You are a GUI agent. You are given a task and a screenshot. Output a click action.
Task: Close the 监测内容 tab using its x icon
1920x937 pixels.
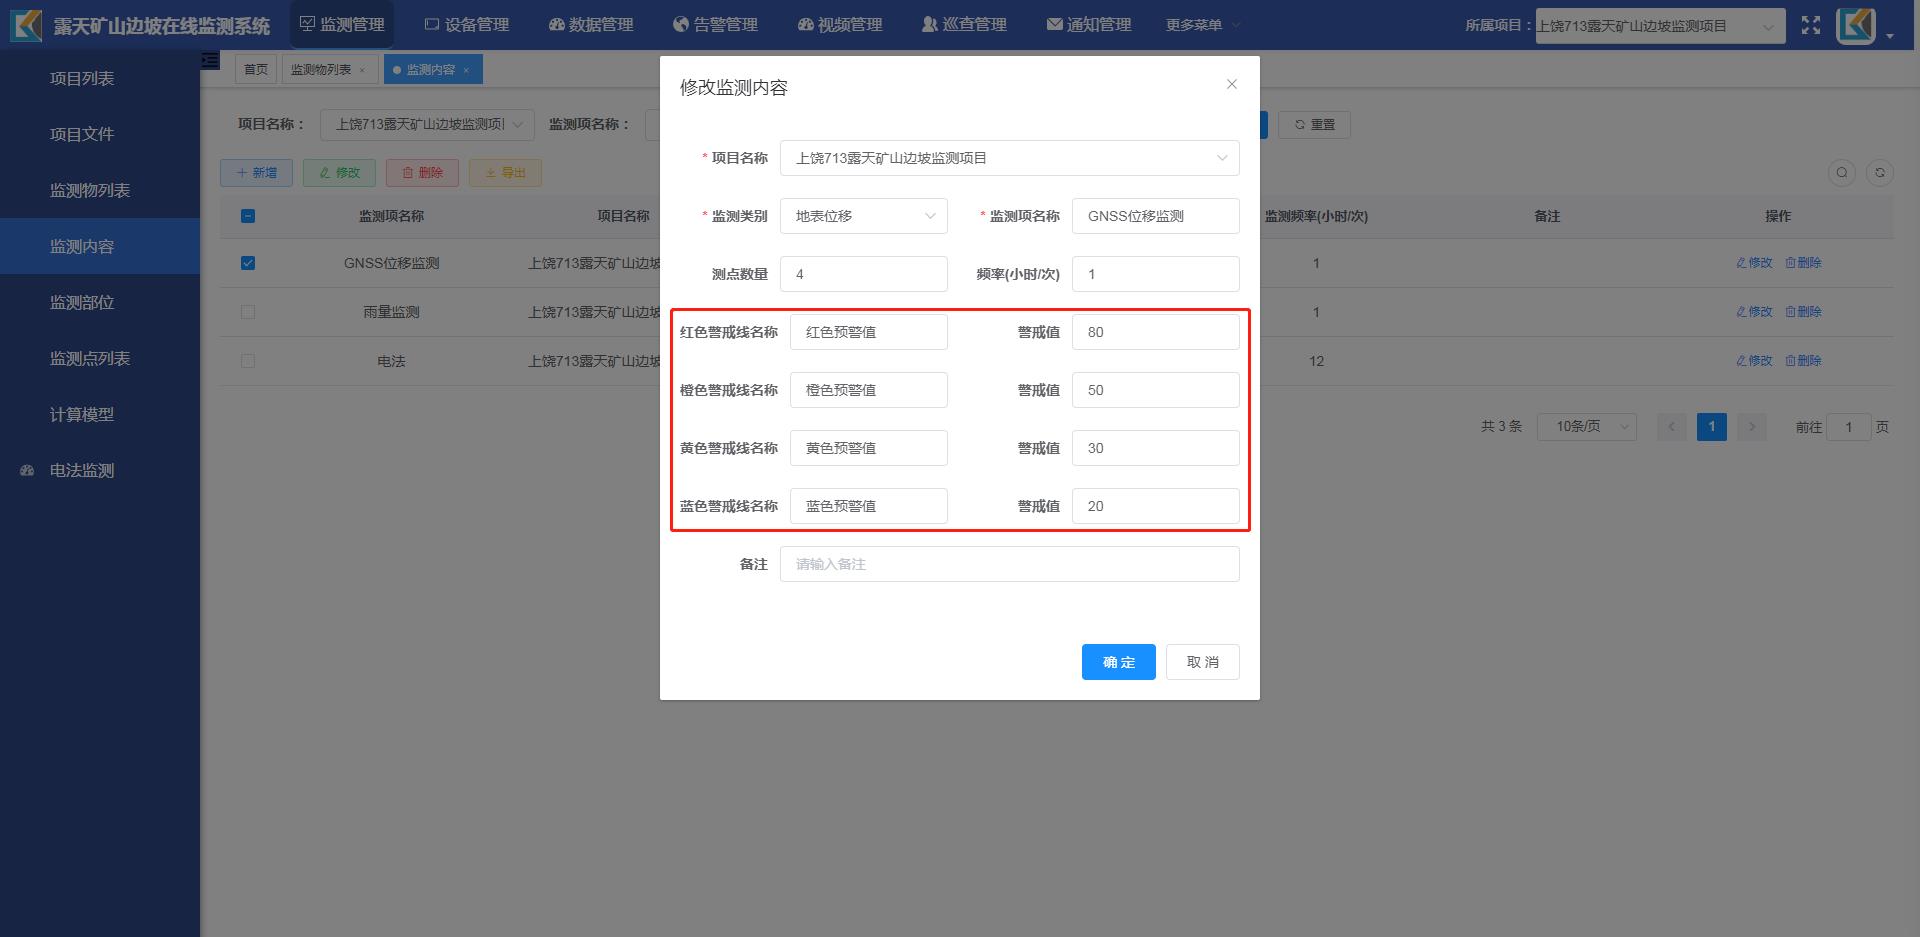466,70
